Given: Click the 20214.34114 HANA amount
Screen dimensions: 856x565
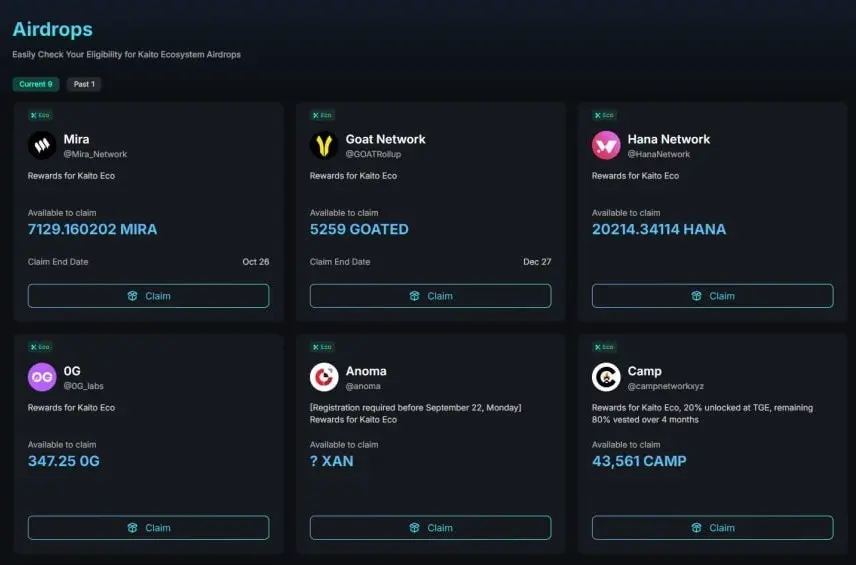Looking at the screenshot, I should click(659, 229).
